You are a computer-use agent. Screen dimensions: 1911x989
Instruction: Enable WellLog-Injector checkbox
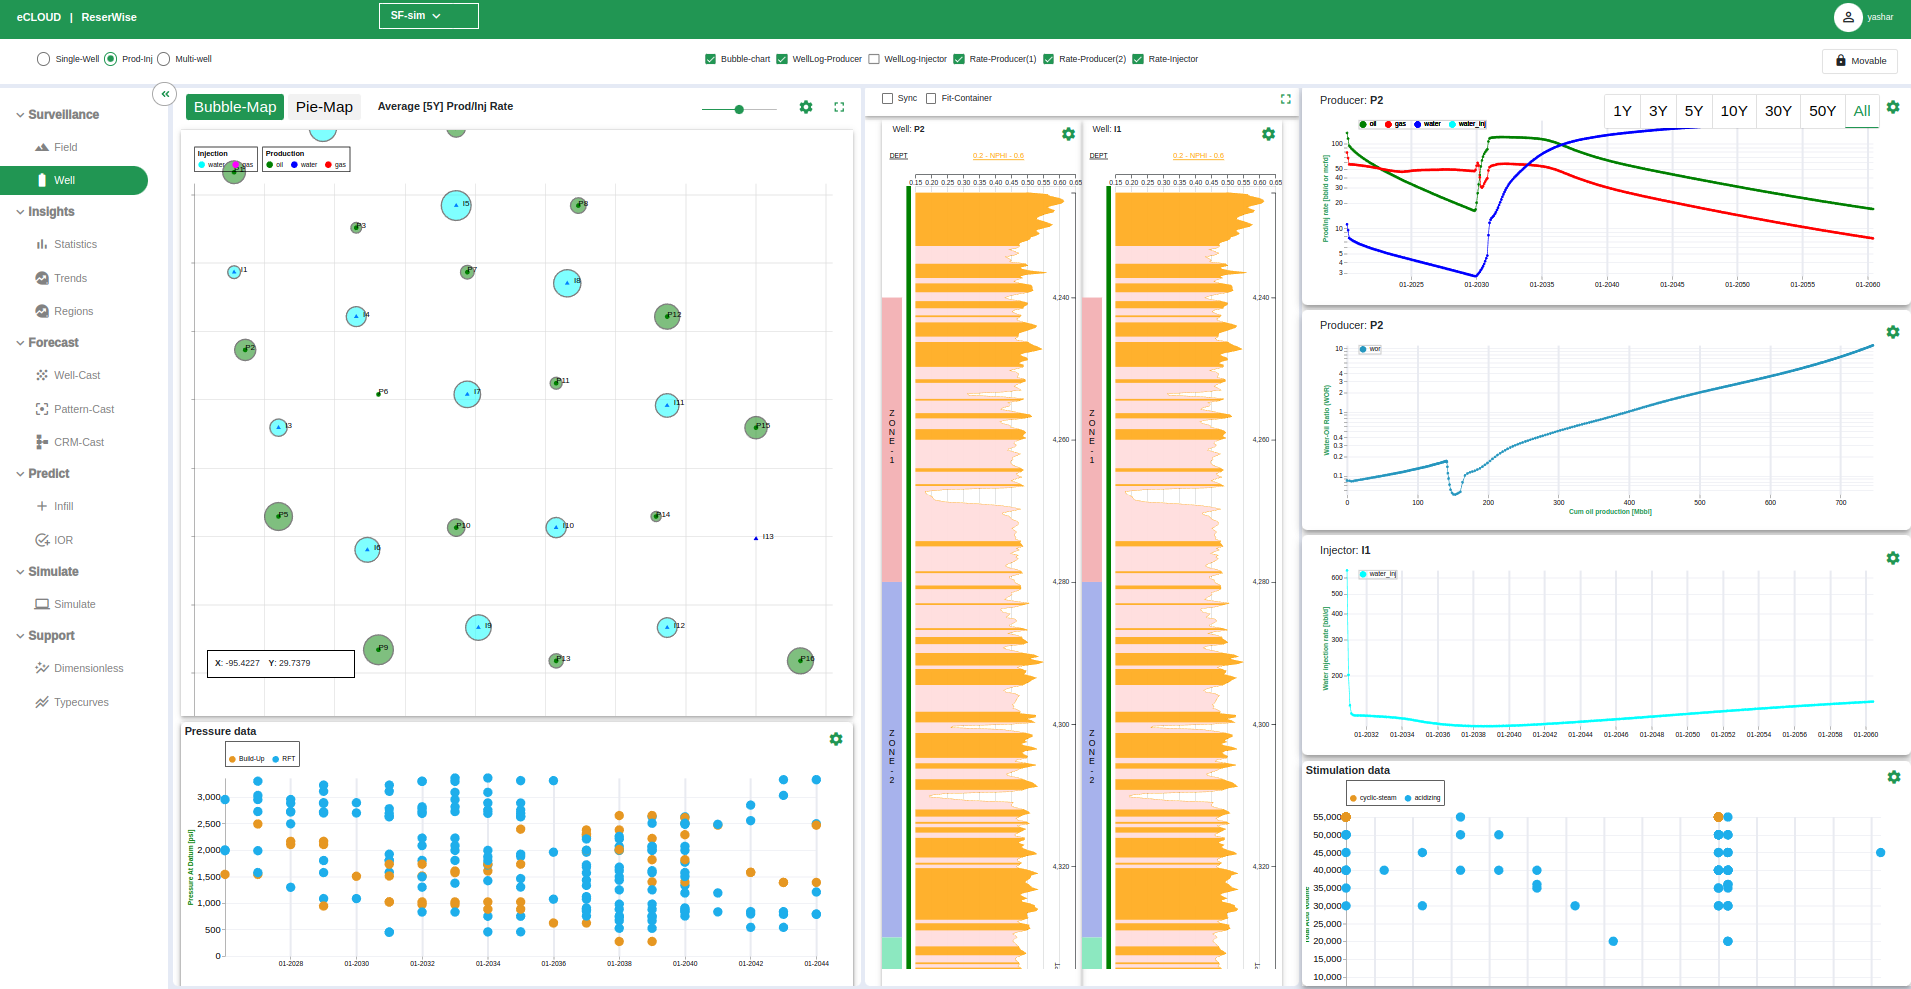point(874,59)
